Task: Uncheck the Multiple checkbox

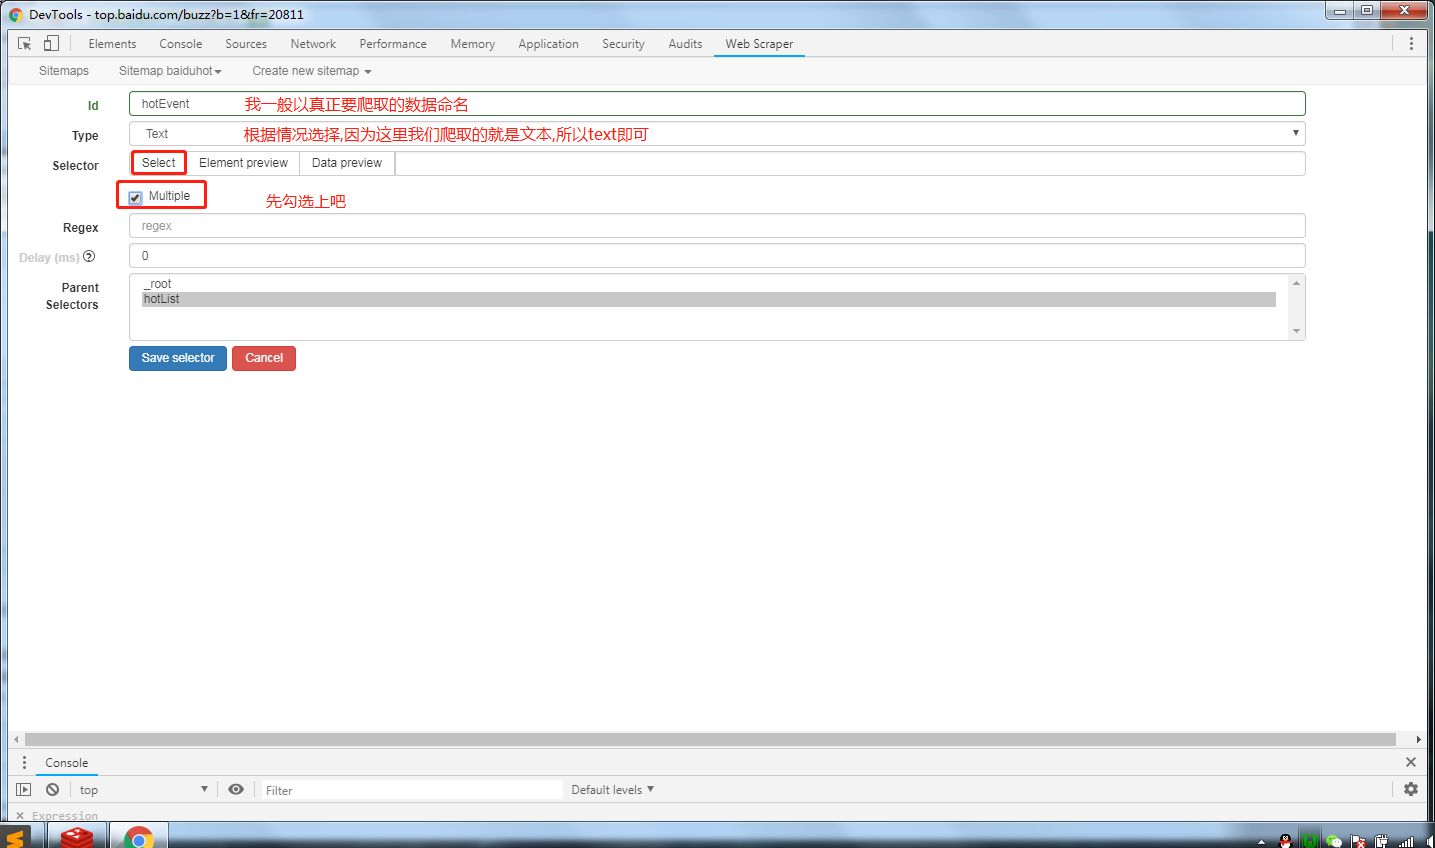Action: click(136, 197)
